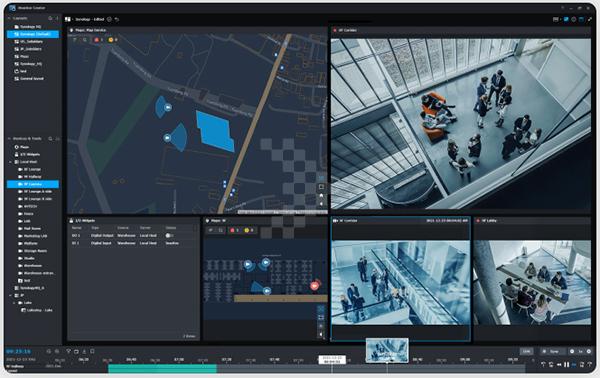The width and height of the screenshot is (600, 378).
Task: Search devices in Devices & Feeds panel
Action: (50, 138)
